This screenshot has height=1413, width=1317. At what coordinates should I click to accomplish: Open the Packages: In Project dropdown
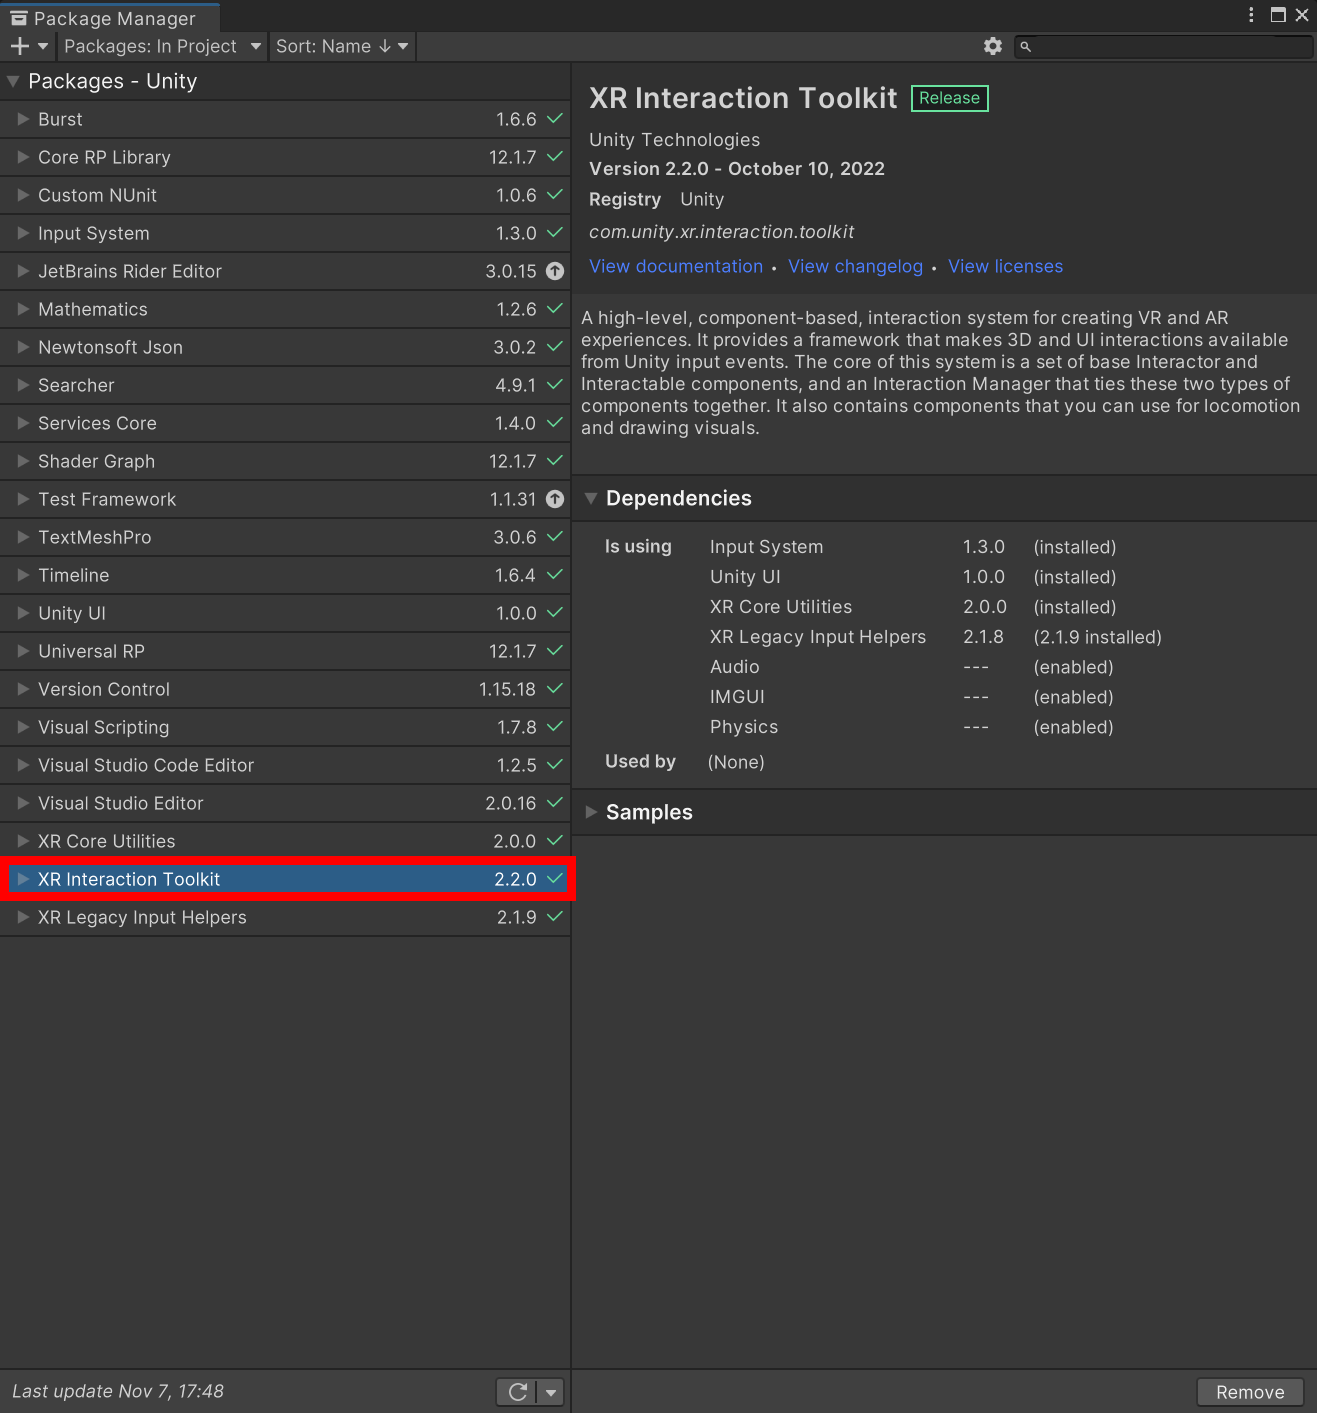[162, 46]
